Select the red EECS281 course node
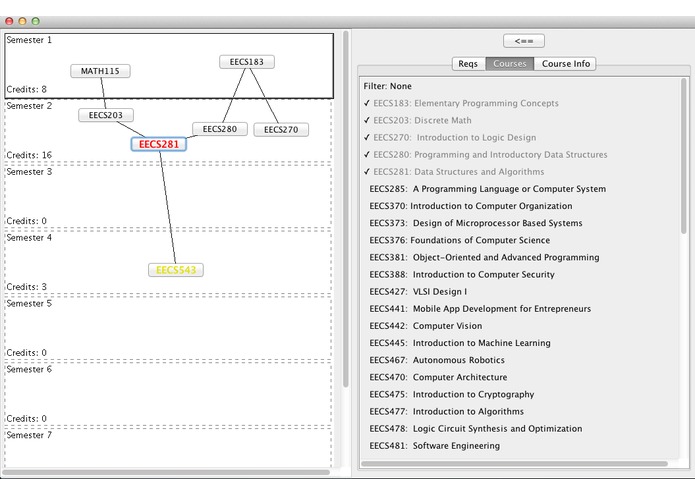This screenshot has width=695, height=494. pos(159,144)
